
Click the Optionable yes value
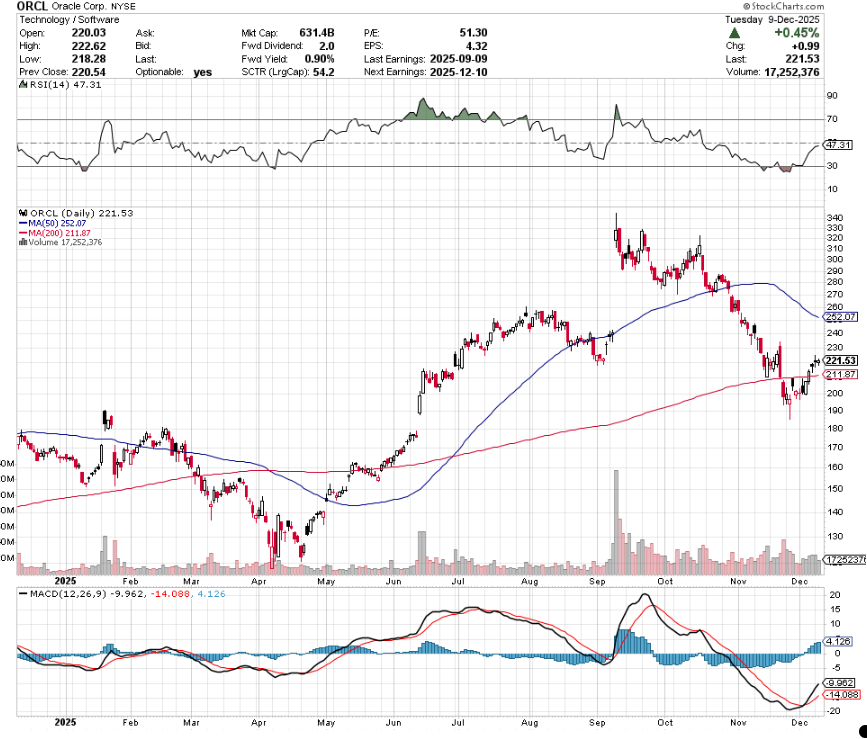(202, 71)
